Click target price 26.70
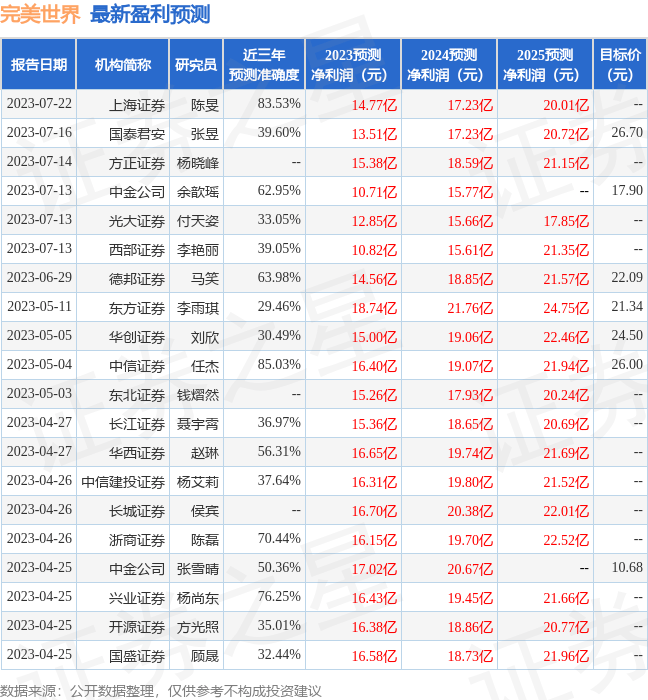 pyautogui.click(x=627, y=133)
